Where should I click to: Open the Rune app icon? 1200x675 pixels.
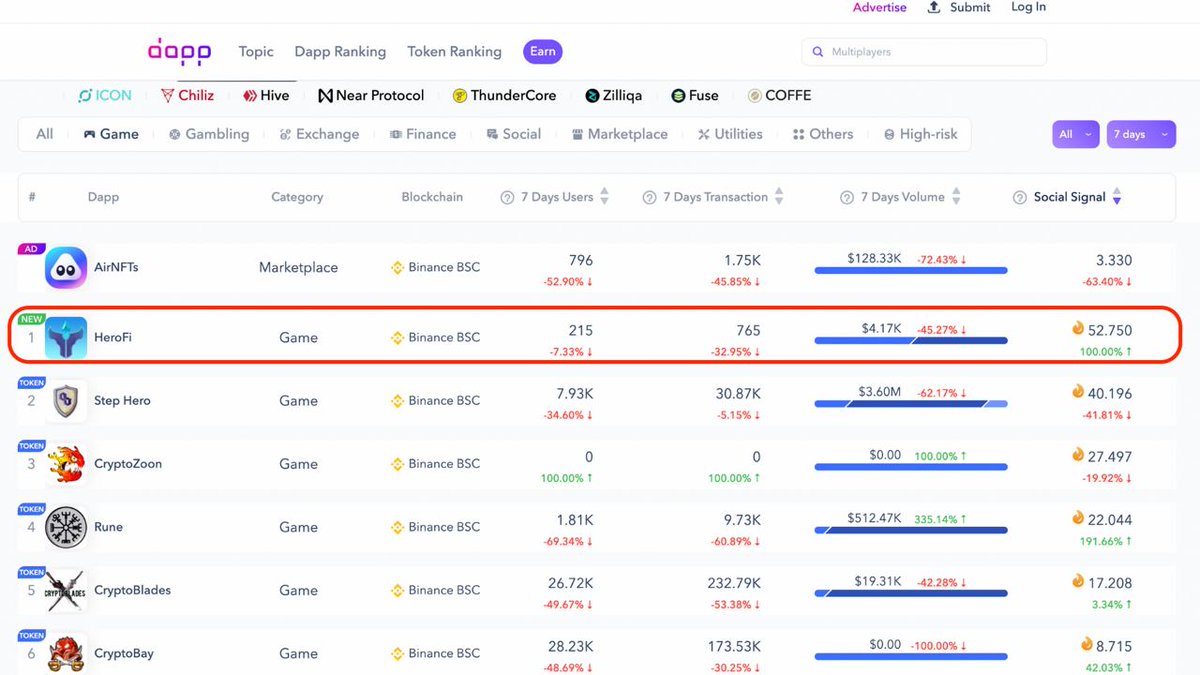coord(66,527)
